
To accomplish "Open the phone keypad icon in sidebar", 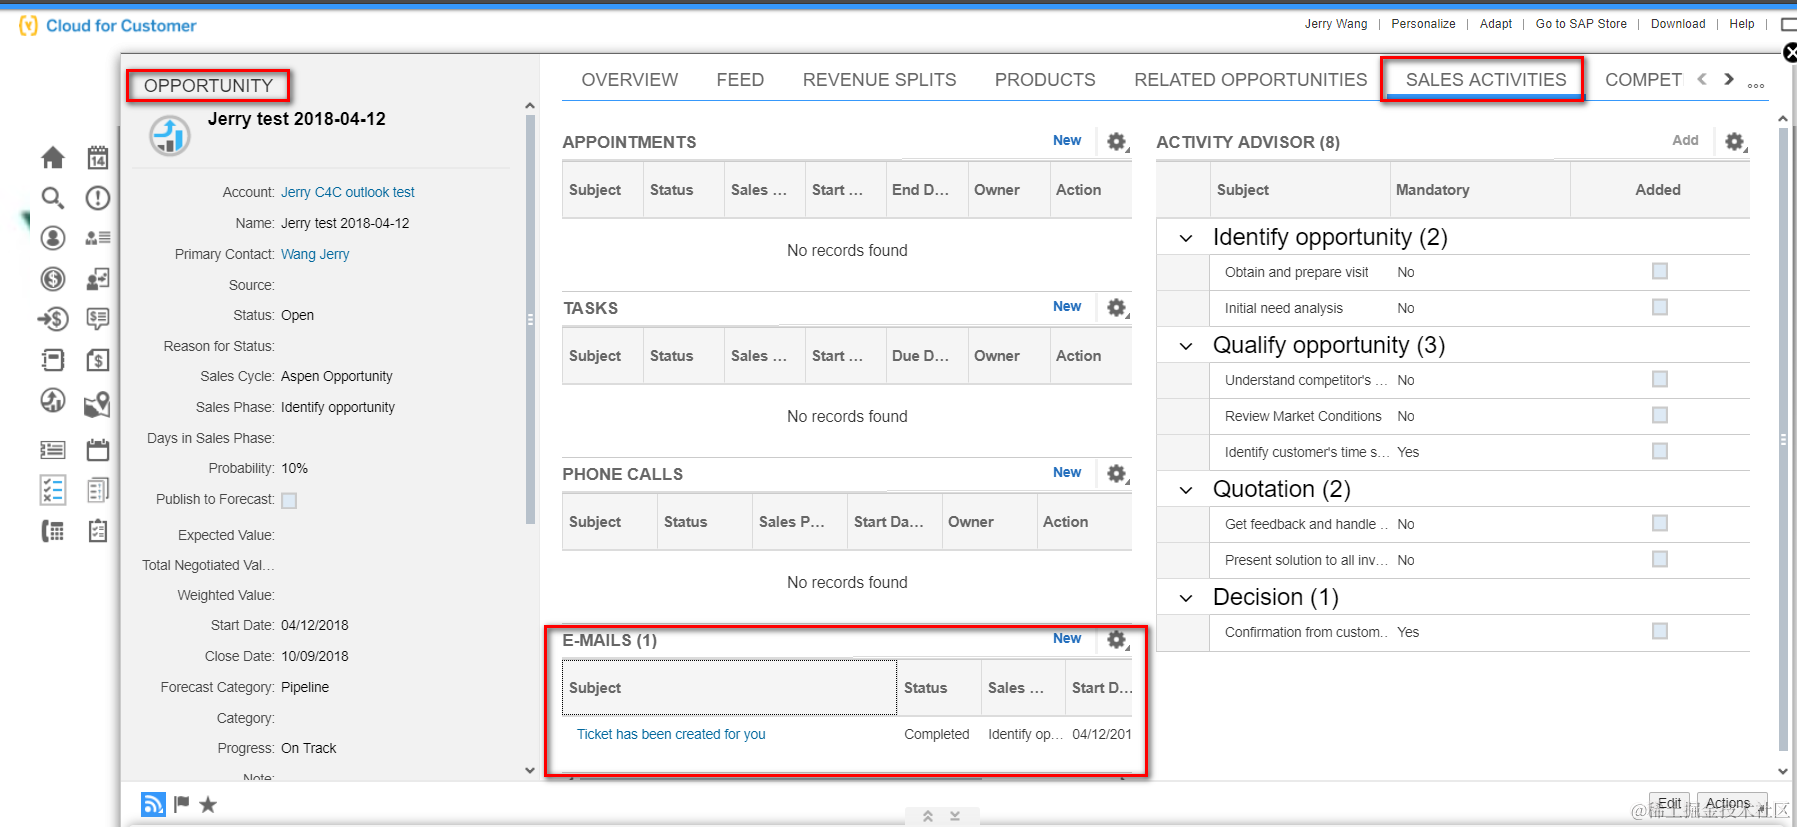I will point(53,531).
